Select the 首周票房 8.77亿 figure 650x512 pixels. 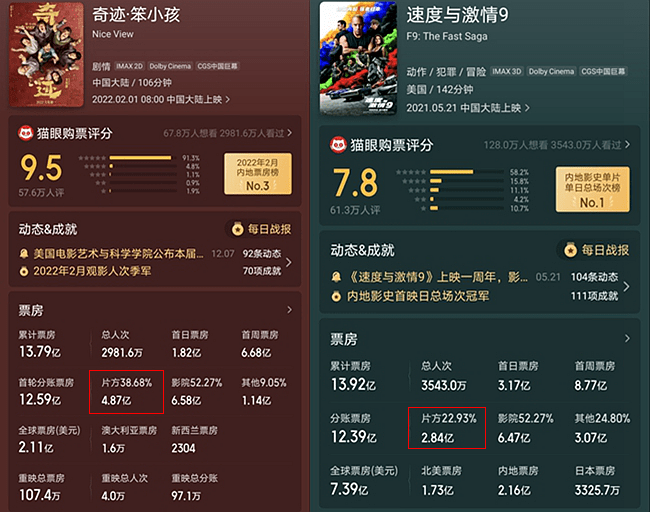click(595, 376)
